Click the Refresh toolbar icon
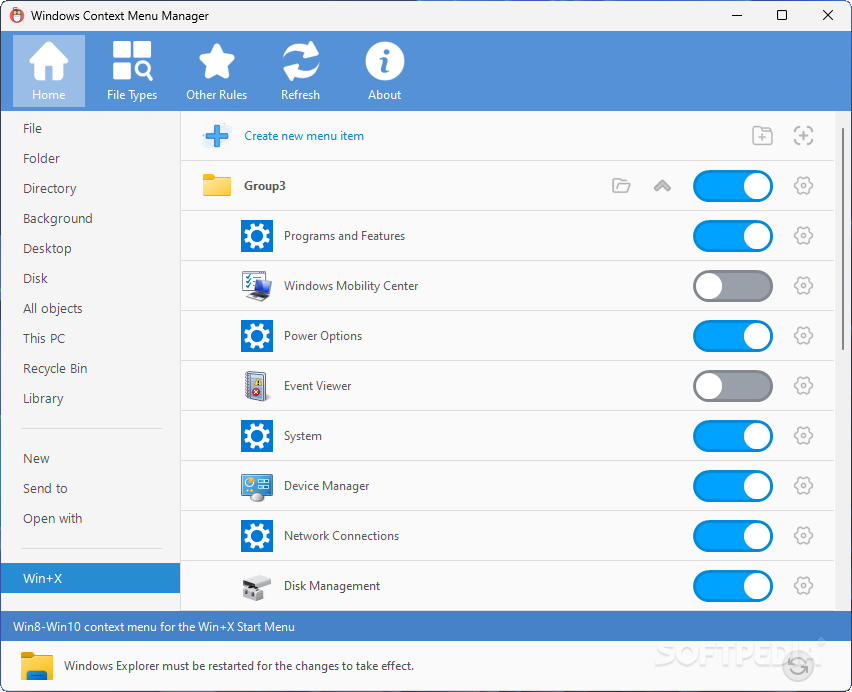Image resolution: width=852 pixels, height=692 pixels. click(x=300, y=71)
